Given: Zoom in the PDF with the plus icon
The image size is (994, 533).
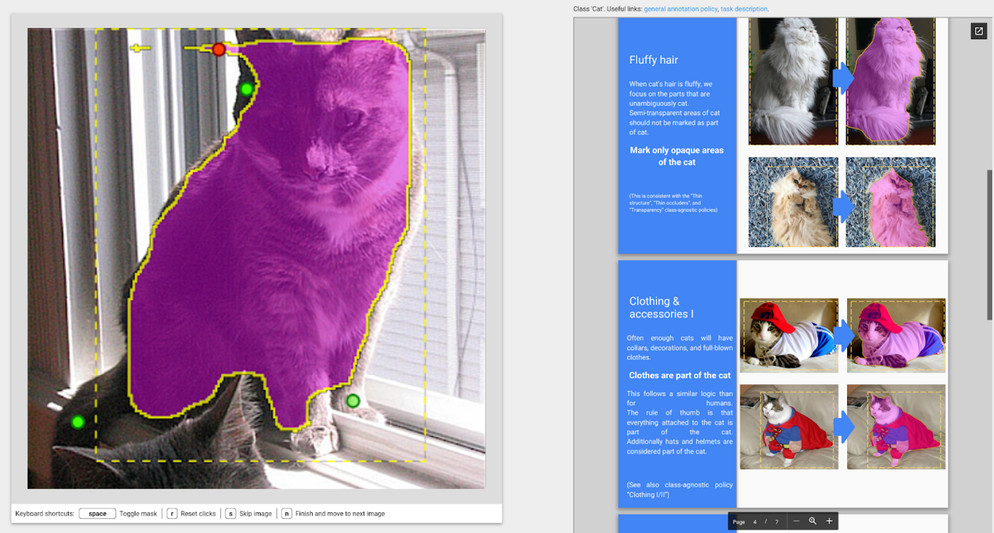Looking at the screenshot, I should [x=829, y=521].
